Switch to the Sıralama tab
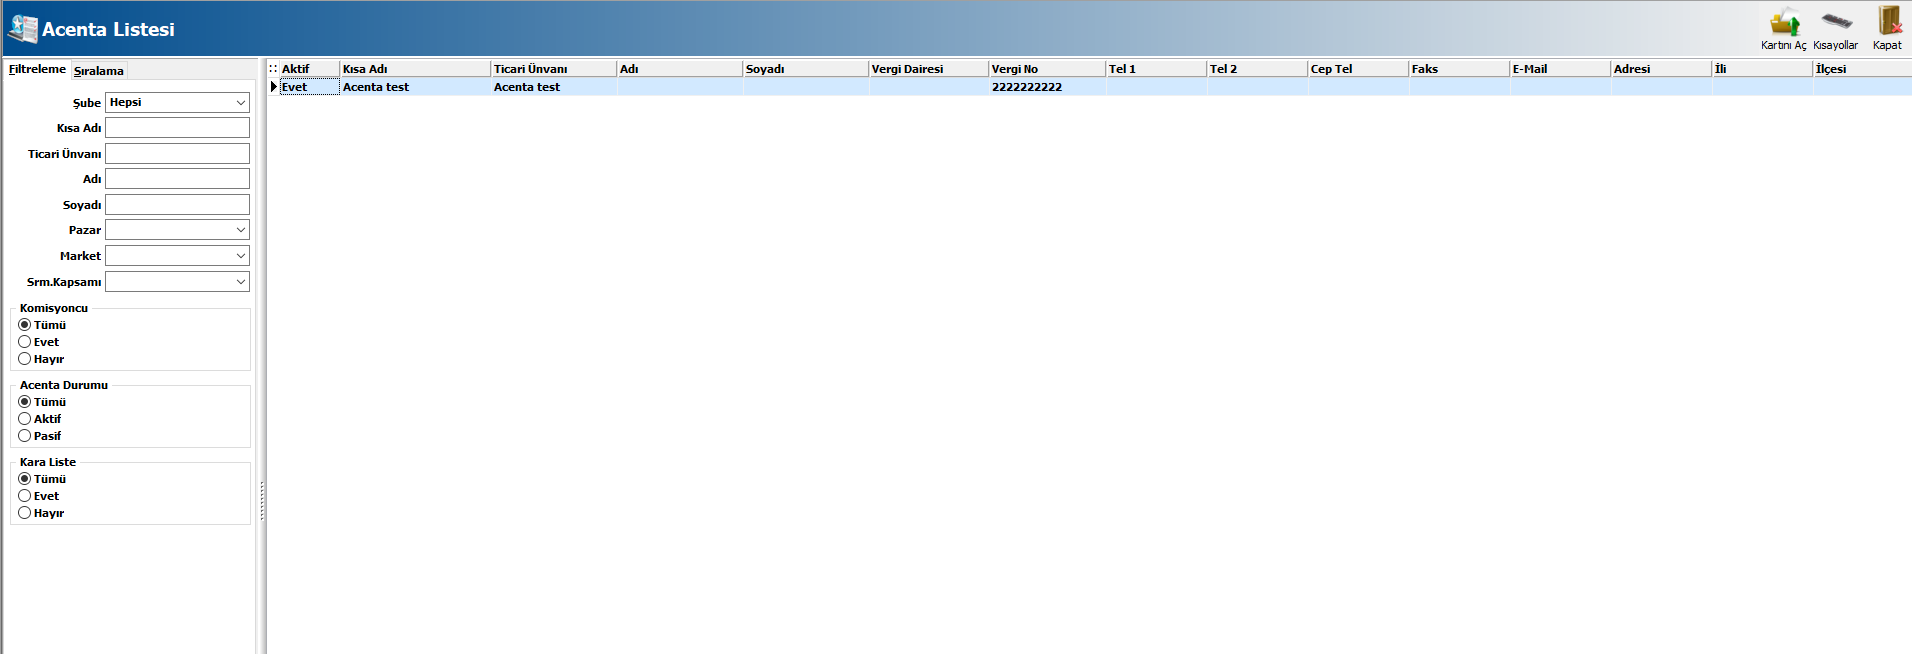The height and width of the screenshot is (654, 1912). (99, 70)
